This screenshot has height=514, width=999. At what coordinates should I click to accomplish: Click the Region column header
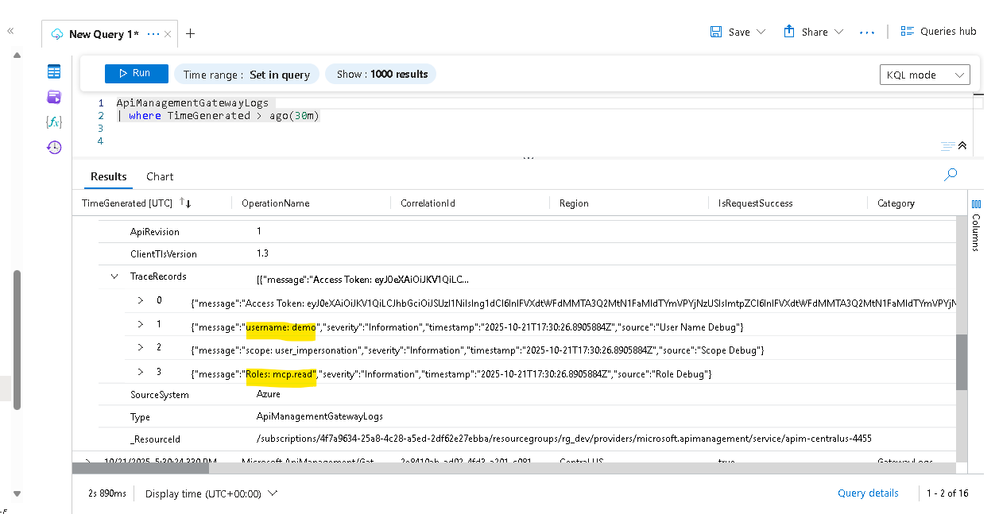573,203
